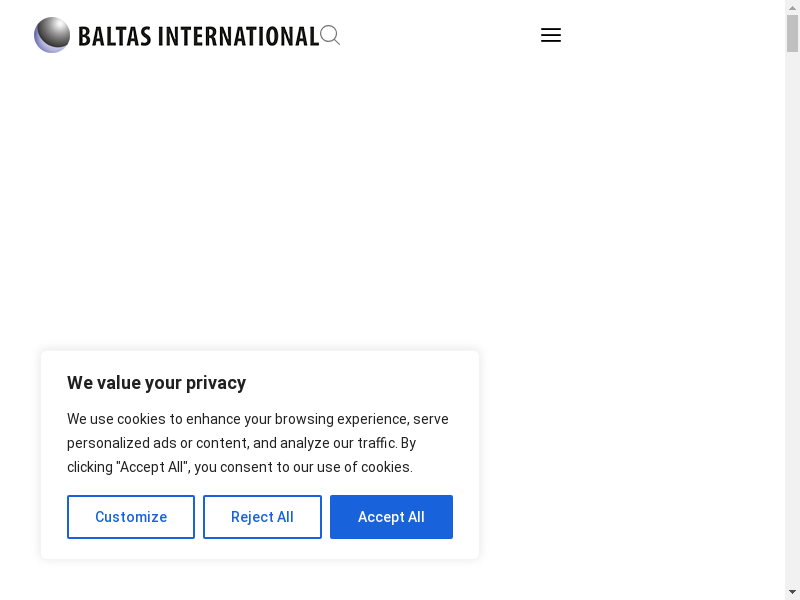Click the BALTAS INTERNATIONAL wordmark
Viewport: 800px width, 600px height.
198,37
